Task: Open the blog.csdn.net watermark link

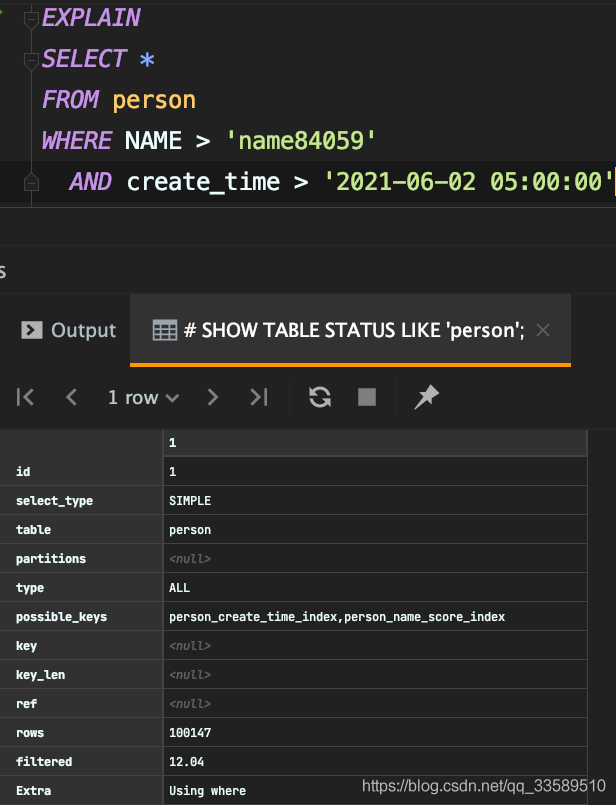Action: click(484, 786)
